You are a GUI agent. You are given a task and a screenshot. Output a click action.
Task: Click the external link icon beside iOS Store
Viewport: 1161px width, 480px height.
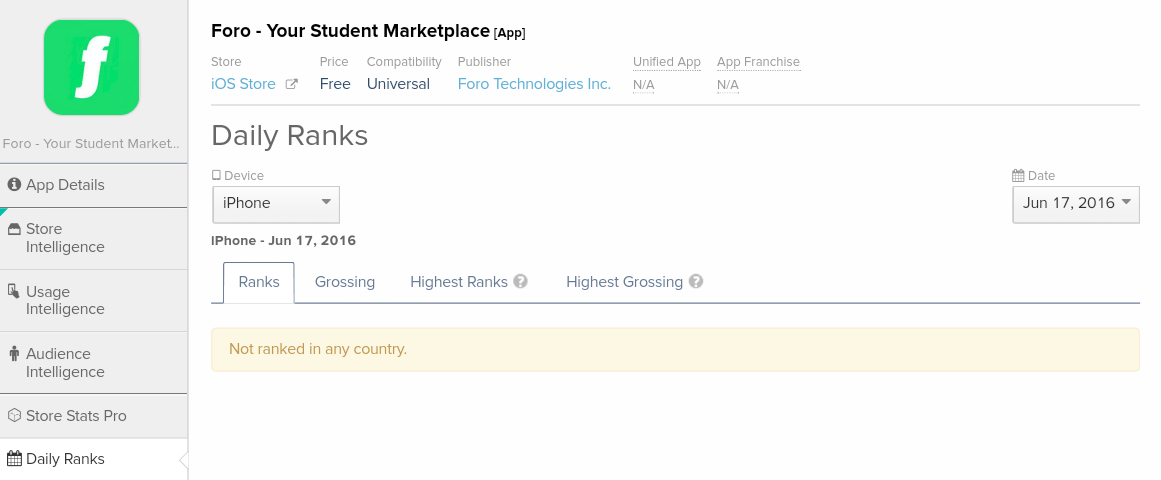[x=292, y=85]
